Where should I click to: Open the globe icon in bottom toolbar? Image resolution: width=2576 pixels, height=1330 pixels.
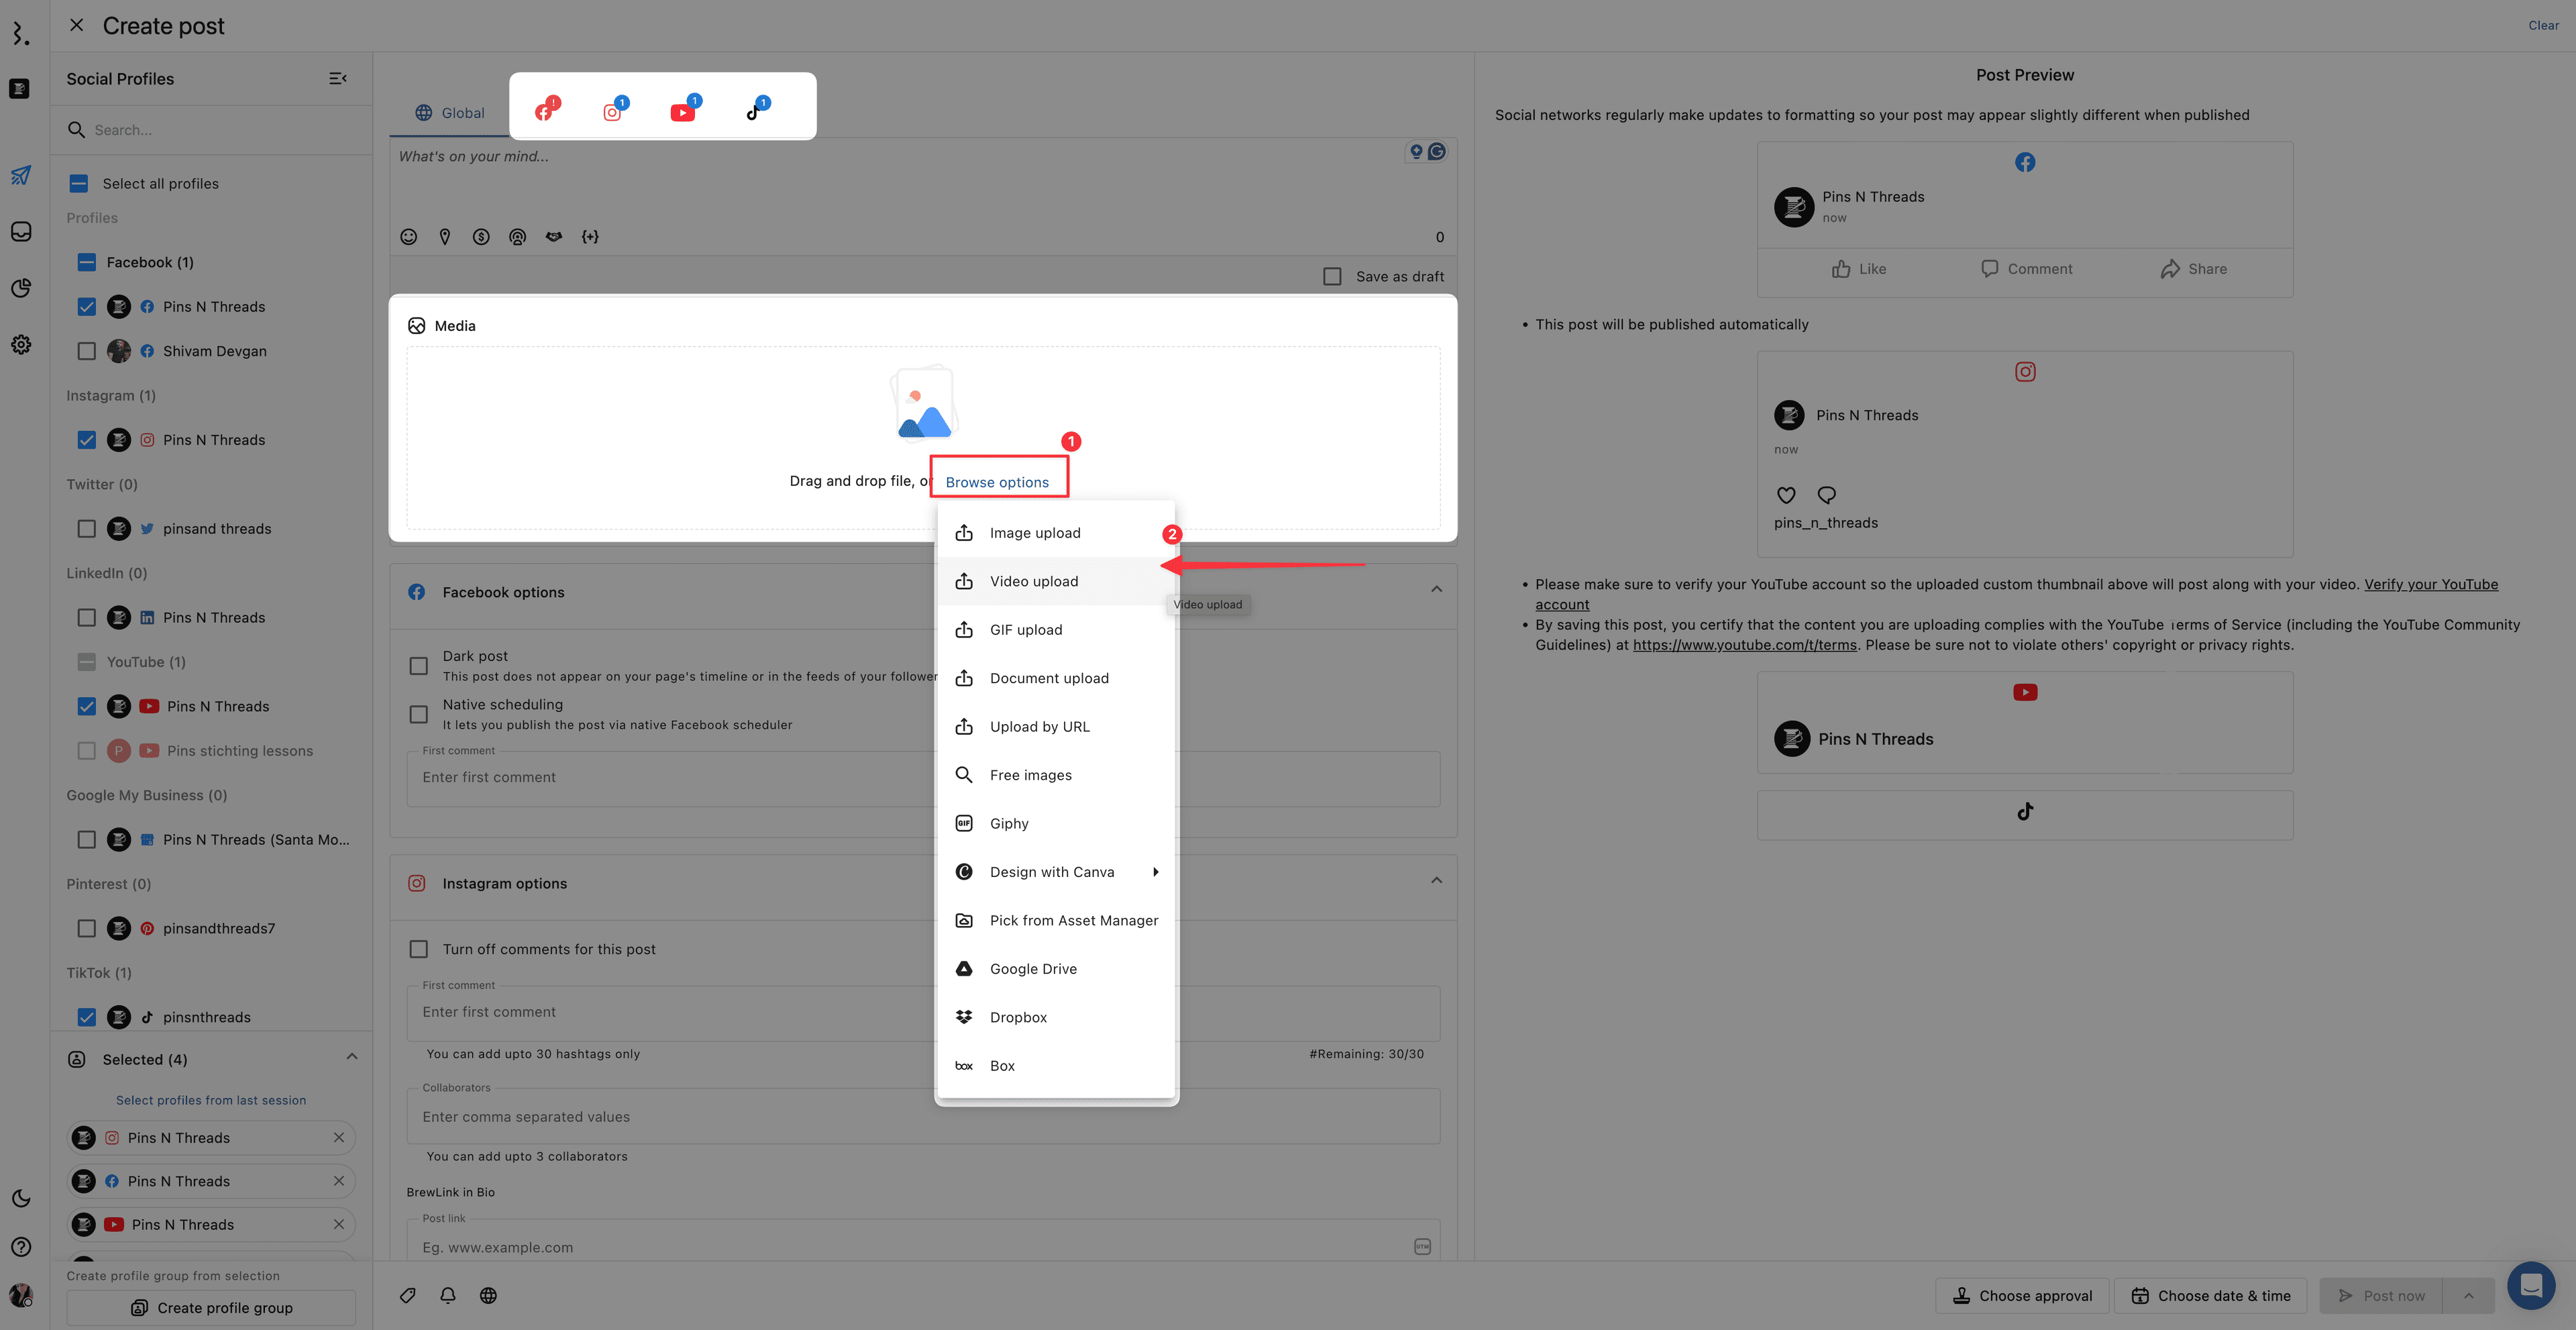coord(488,1296)
